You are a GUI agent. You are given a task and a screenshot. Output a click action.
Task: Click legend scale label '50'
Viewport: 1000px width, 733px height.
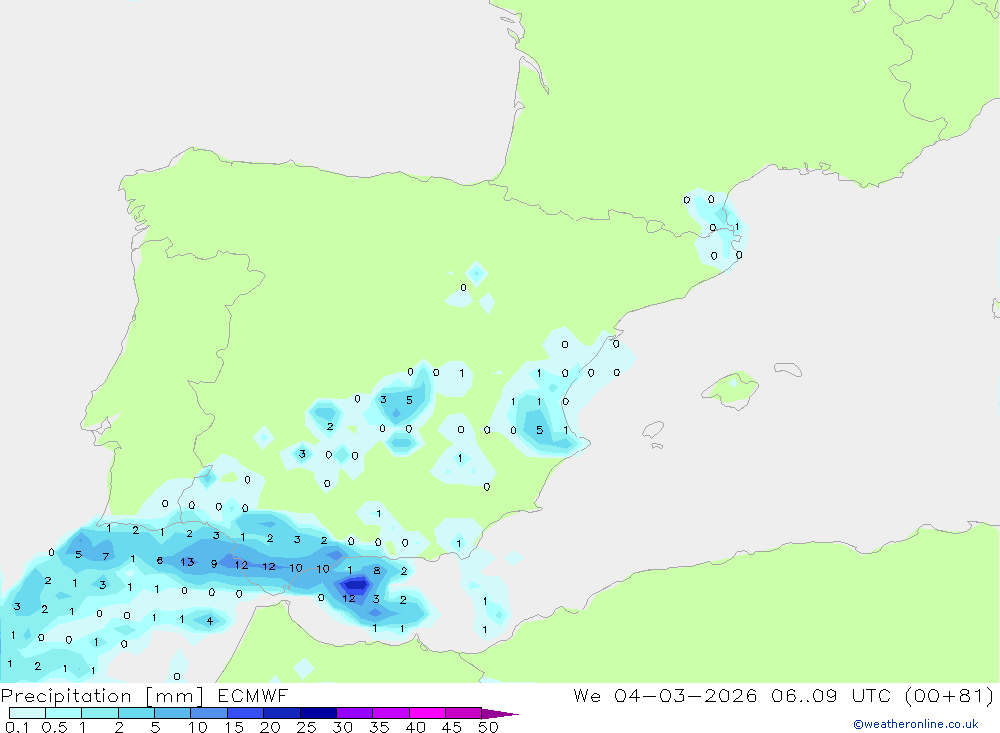click(488, 727)
